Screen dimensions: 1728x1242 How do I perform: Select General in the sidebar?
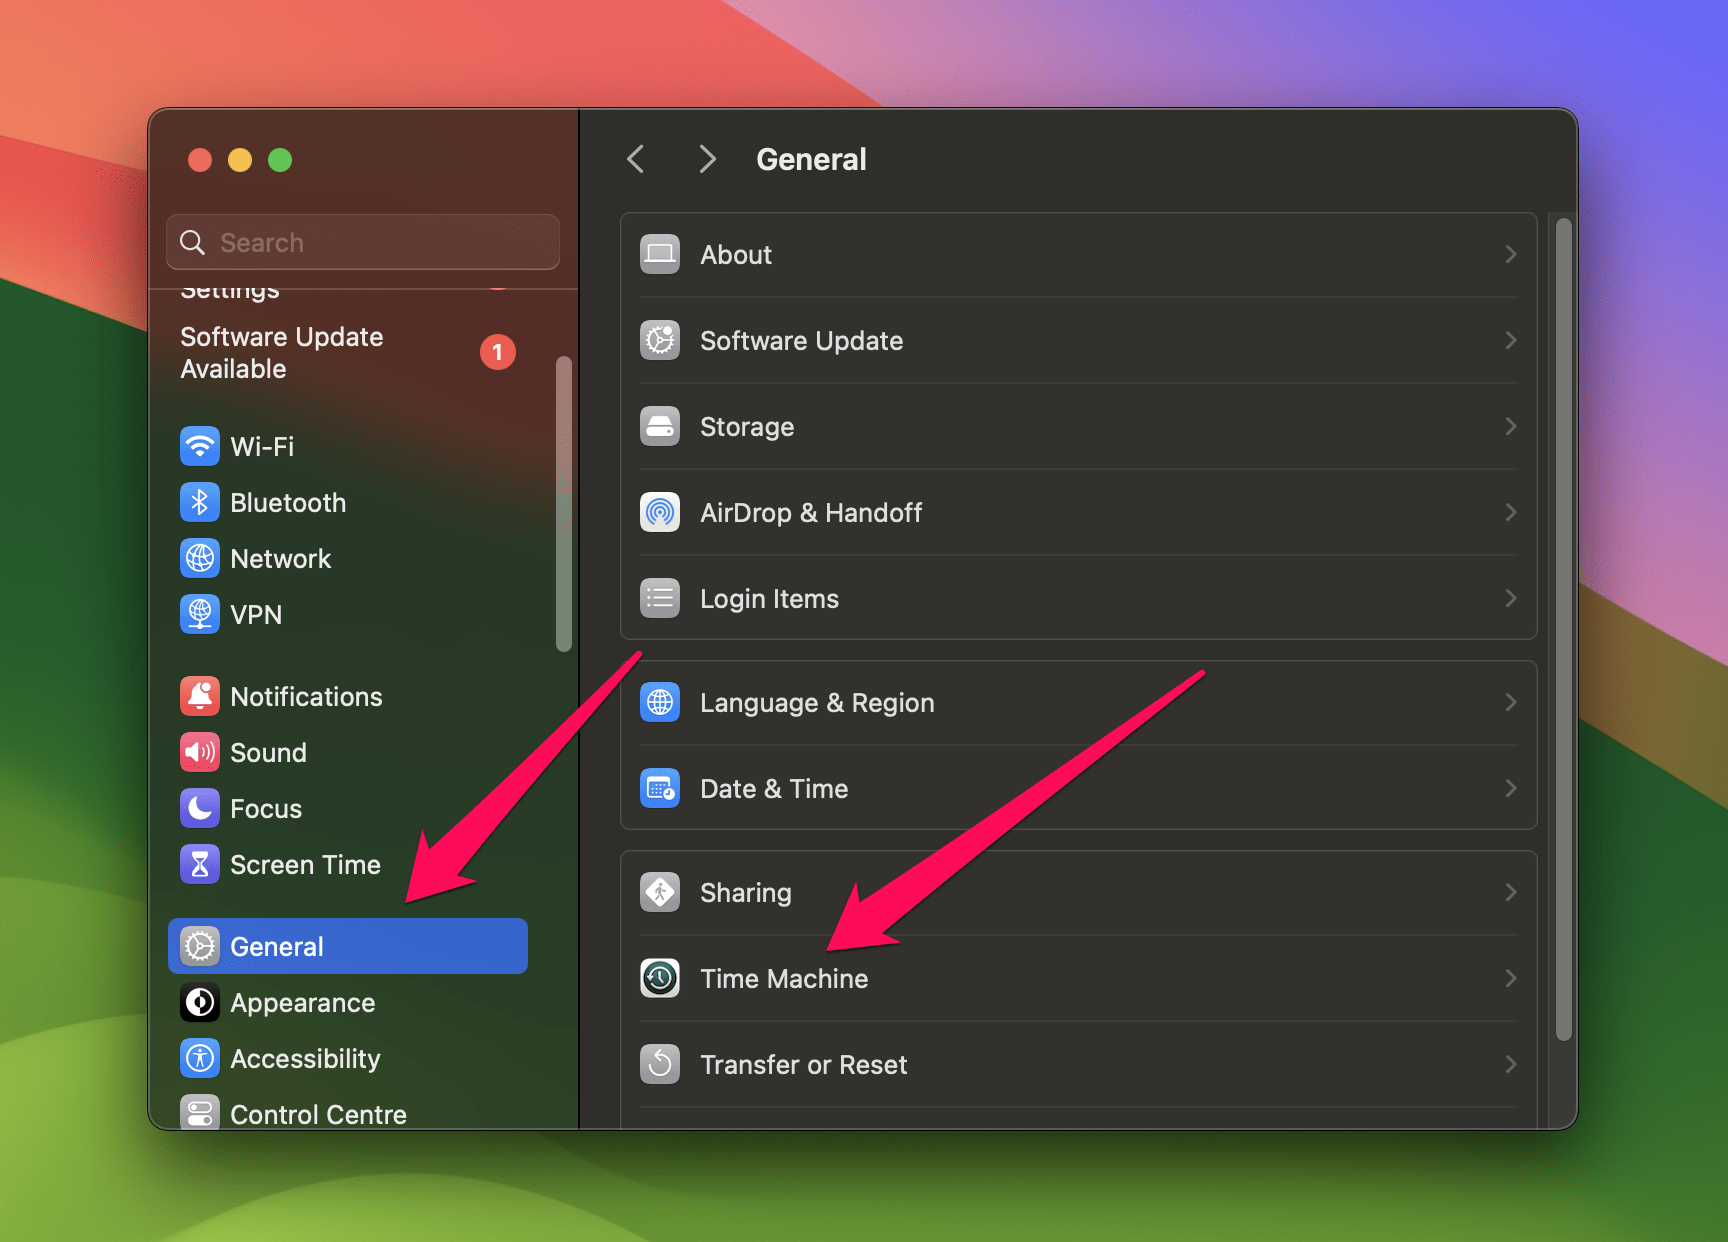pos(348,946)
